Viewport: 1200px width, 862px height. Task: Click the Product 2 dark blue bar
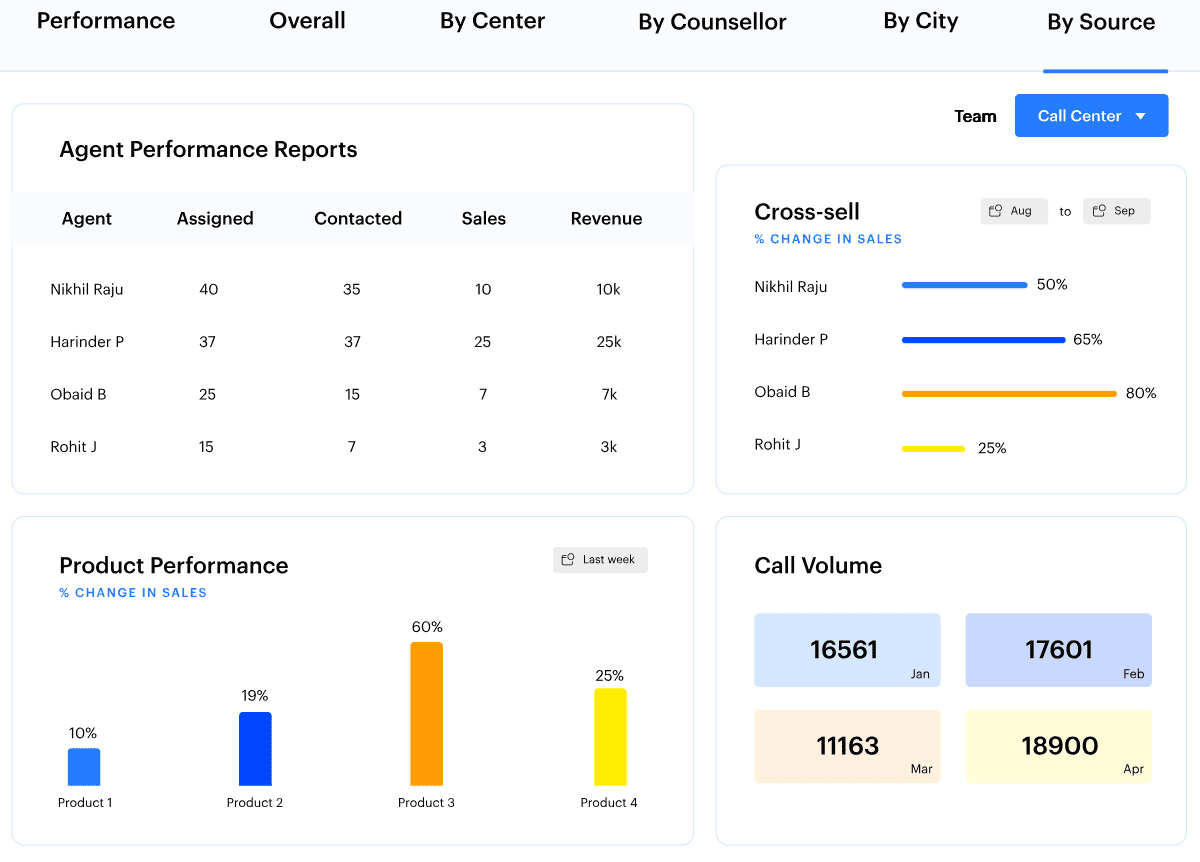click(255, 749)
